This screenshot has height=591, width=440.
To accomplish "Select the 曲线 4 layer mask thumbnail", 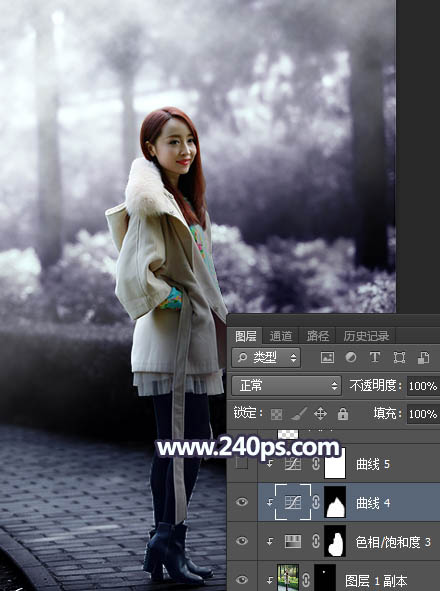I will (335, 502).
